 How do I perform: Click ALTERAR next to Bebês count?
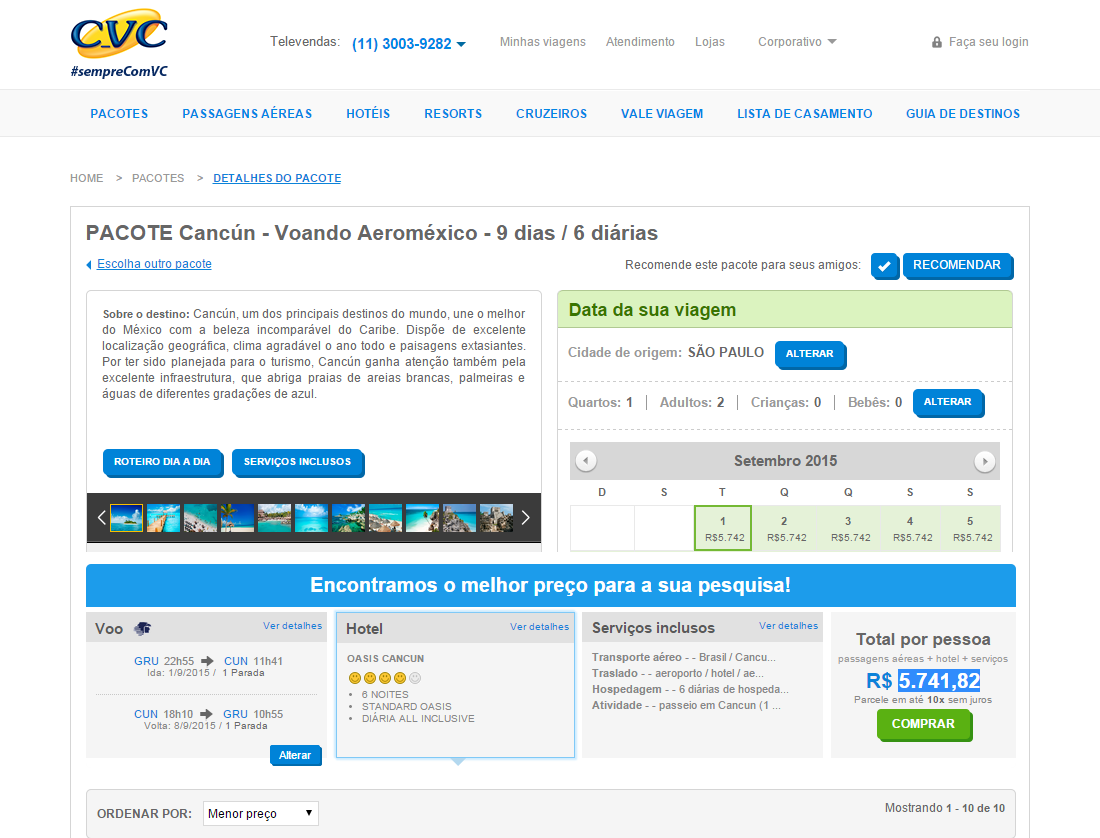947,402
